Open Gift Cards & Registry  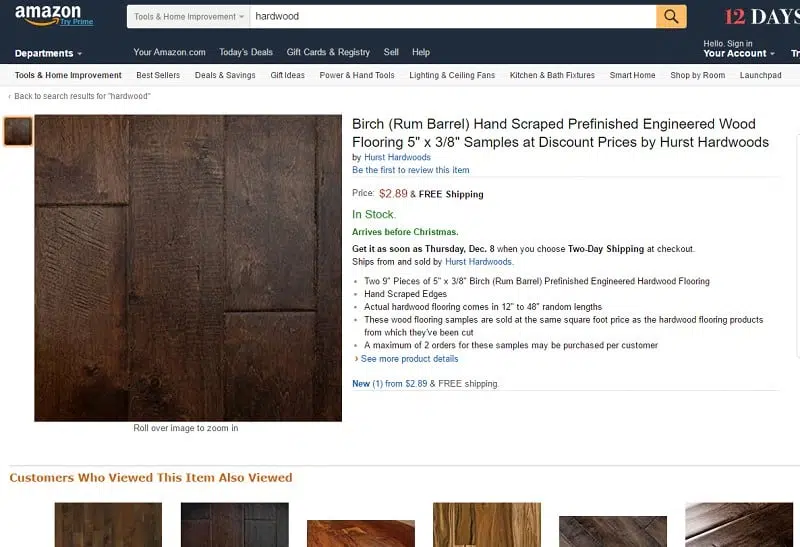328,52
